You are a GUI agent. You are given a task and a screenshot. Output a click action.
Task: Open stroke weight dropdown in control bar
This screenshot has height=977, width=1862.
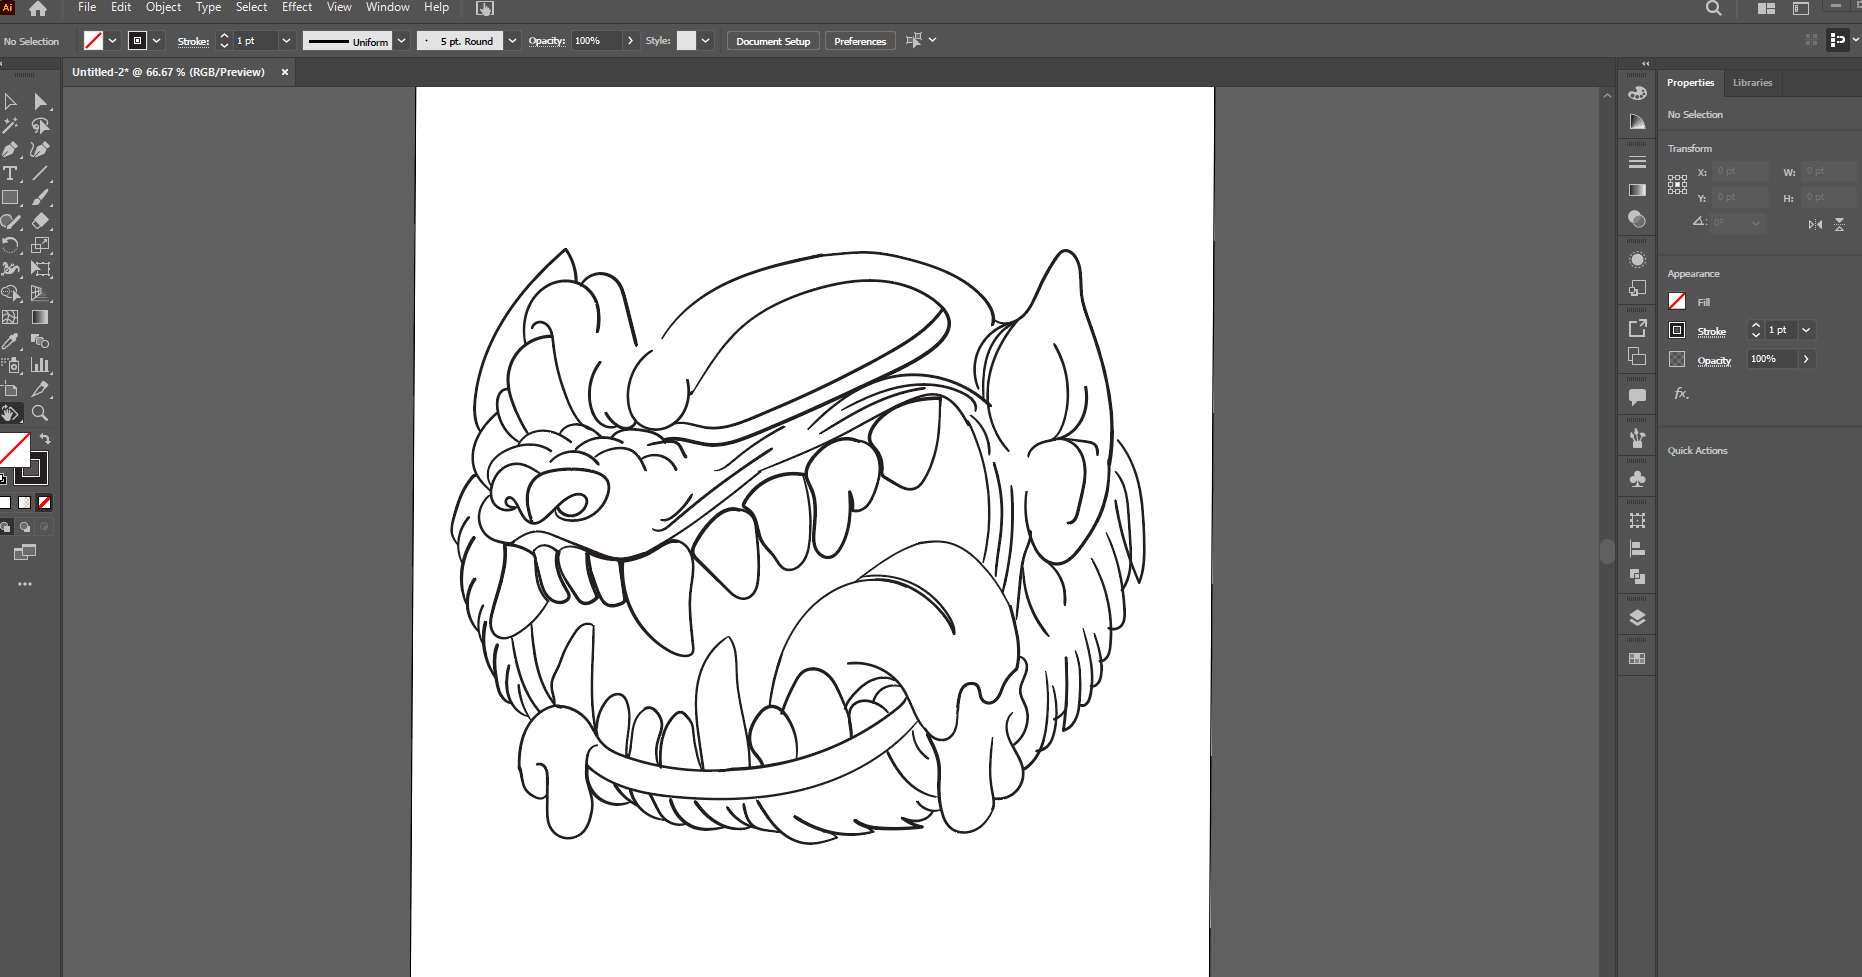pyautogui.click(x=286, y=41)
